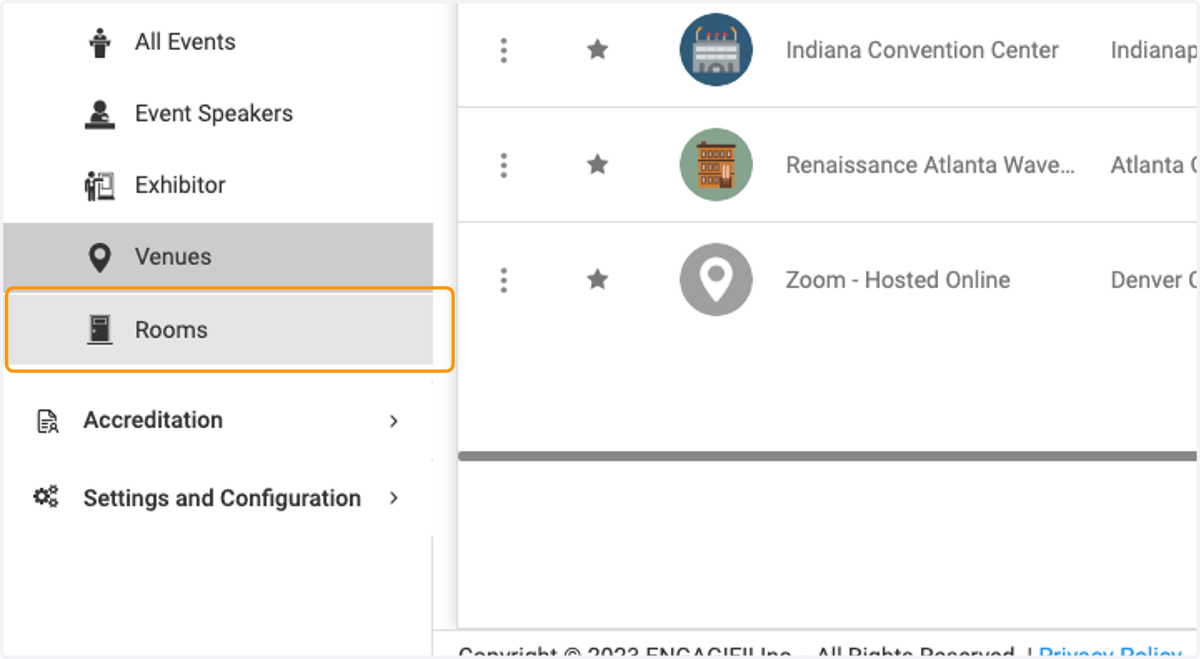1200x659 pixels.
Task: Click the Denver city cell
Action: tap(1155, 280)
